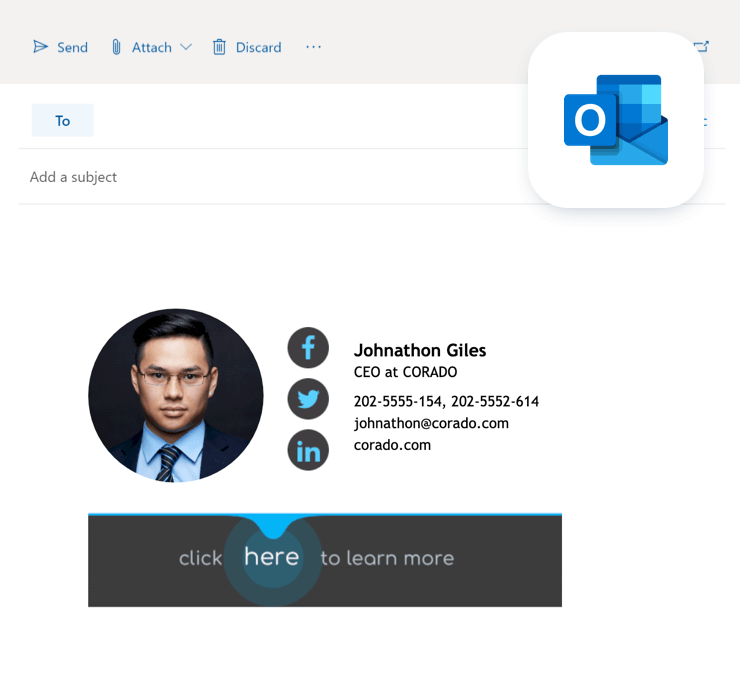Open the Attach dropdown arrow

pos(186,47)
